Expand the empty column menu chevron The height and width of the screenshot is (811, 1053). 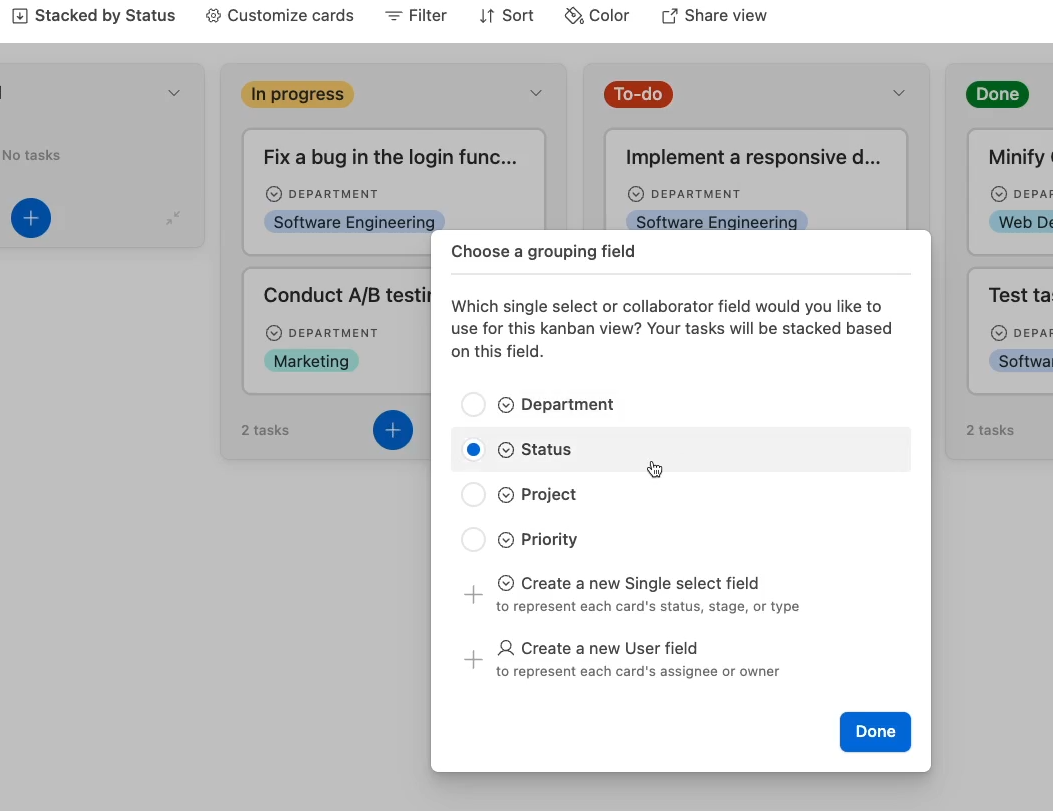[173, 93]
